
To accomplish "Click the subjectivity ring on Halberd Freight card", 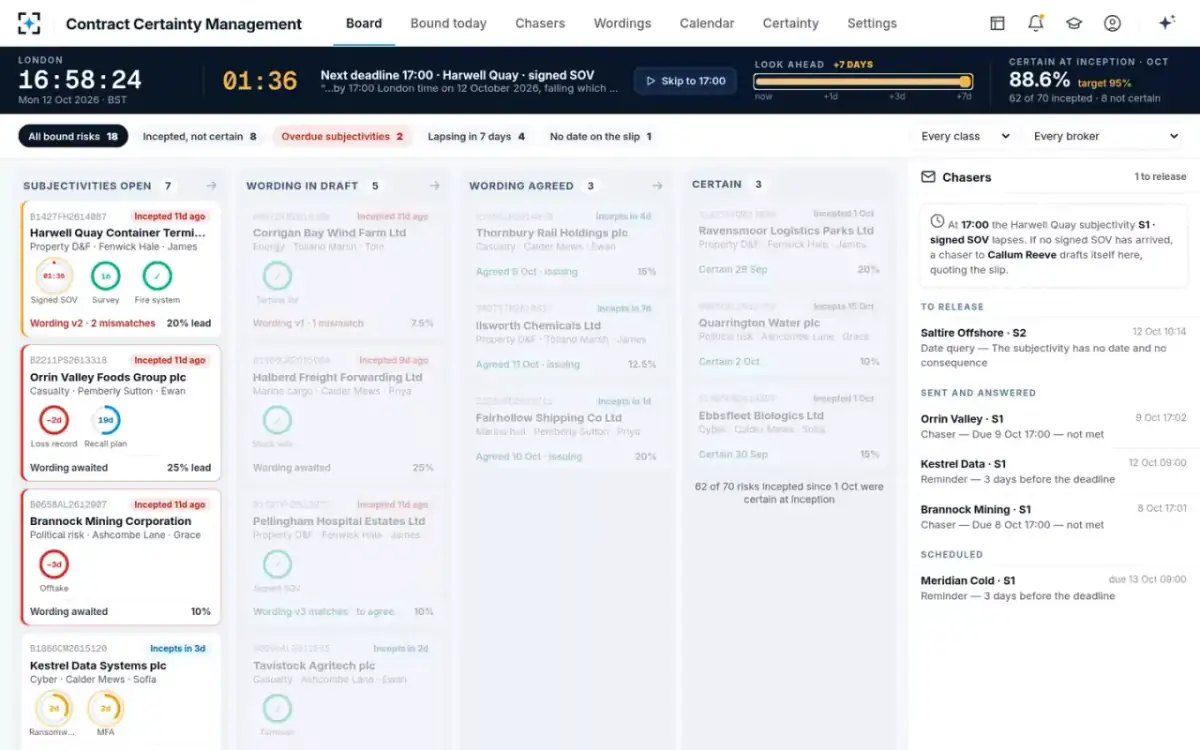I will tap(277, 420).
